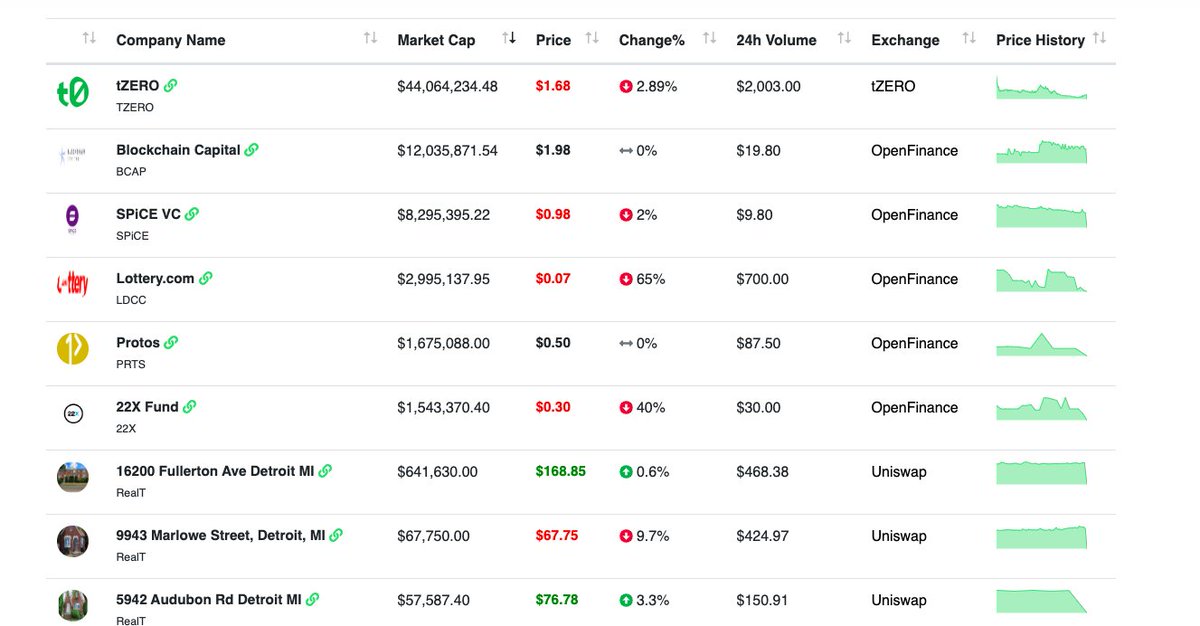View Lottery.com price history sparkline
Viewport: 1200px width, 626px height.
(x=1041, y=280)
